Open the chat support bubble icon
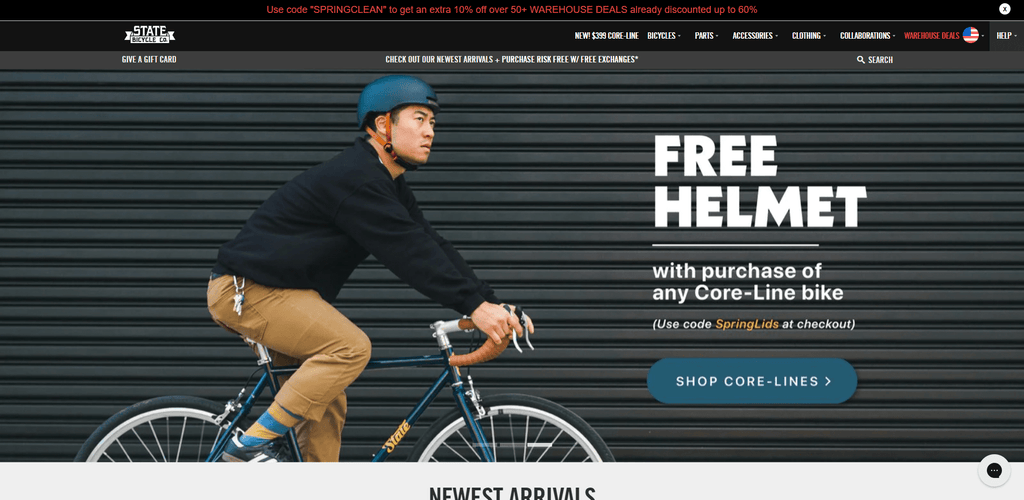Screen dimensions: 1024x500 click(994, 470)
